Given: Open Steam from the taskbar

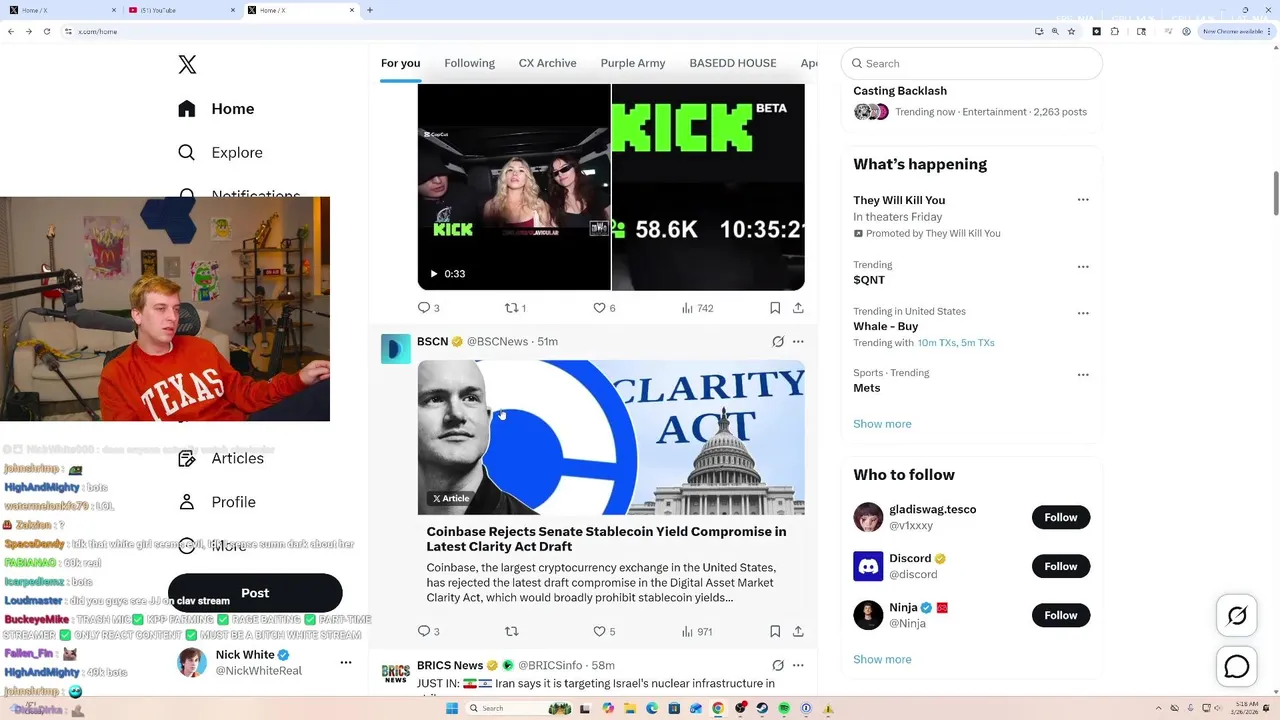Looking at the screenshot, I should coord(762,708).
